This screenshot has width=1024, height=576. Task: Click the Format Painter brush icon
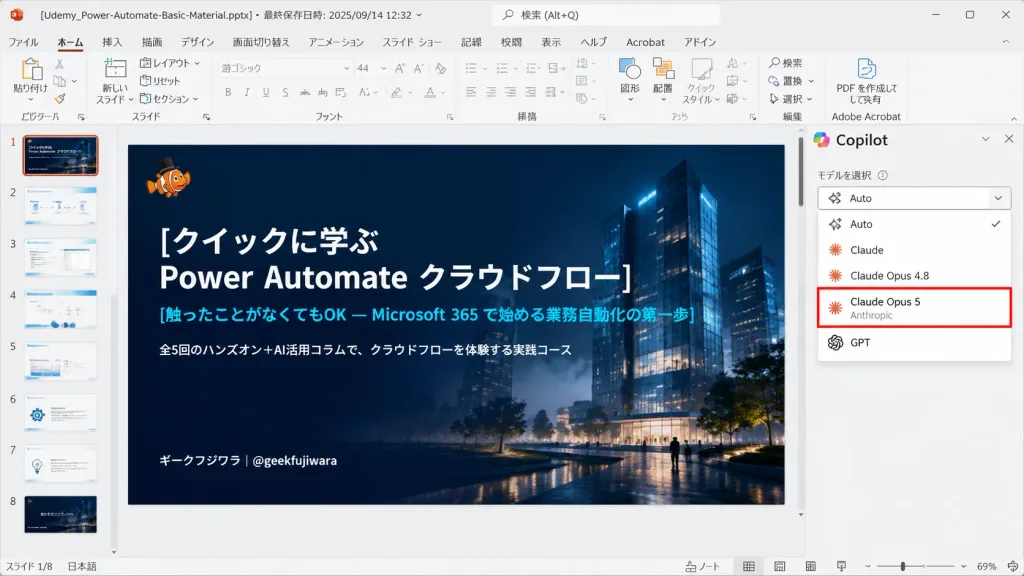coord(59,99)
